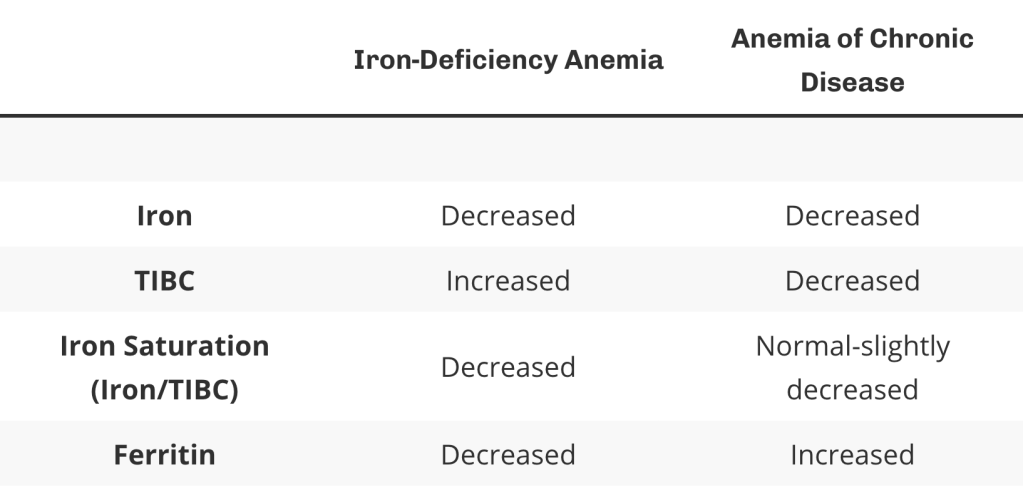The width and height of the screenshot is (1023, 487).
Task: Select Ferritin value for Iron-Deficiency Anemia
Action: pos(508,455)
